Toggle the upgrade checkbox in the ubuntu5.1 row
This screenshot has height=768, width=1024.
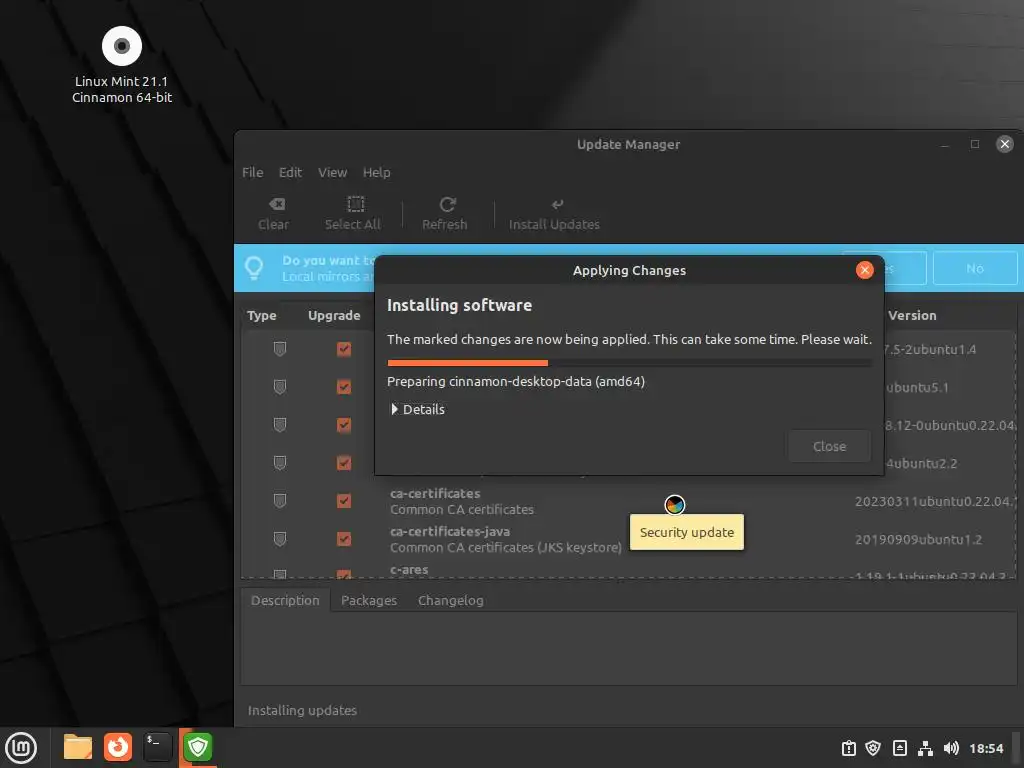(344, 387)
